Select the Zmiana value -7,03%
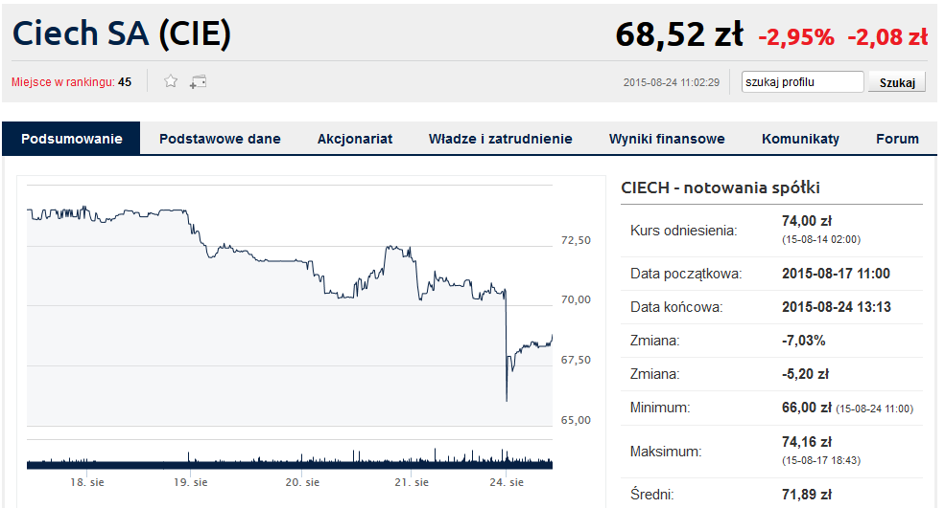 click(x=803, y=340)
